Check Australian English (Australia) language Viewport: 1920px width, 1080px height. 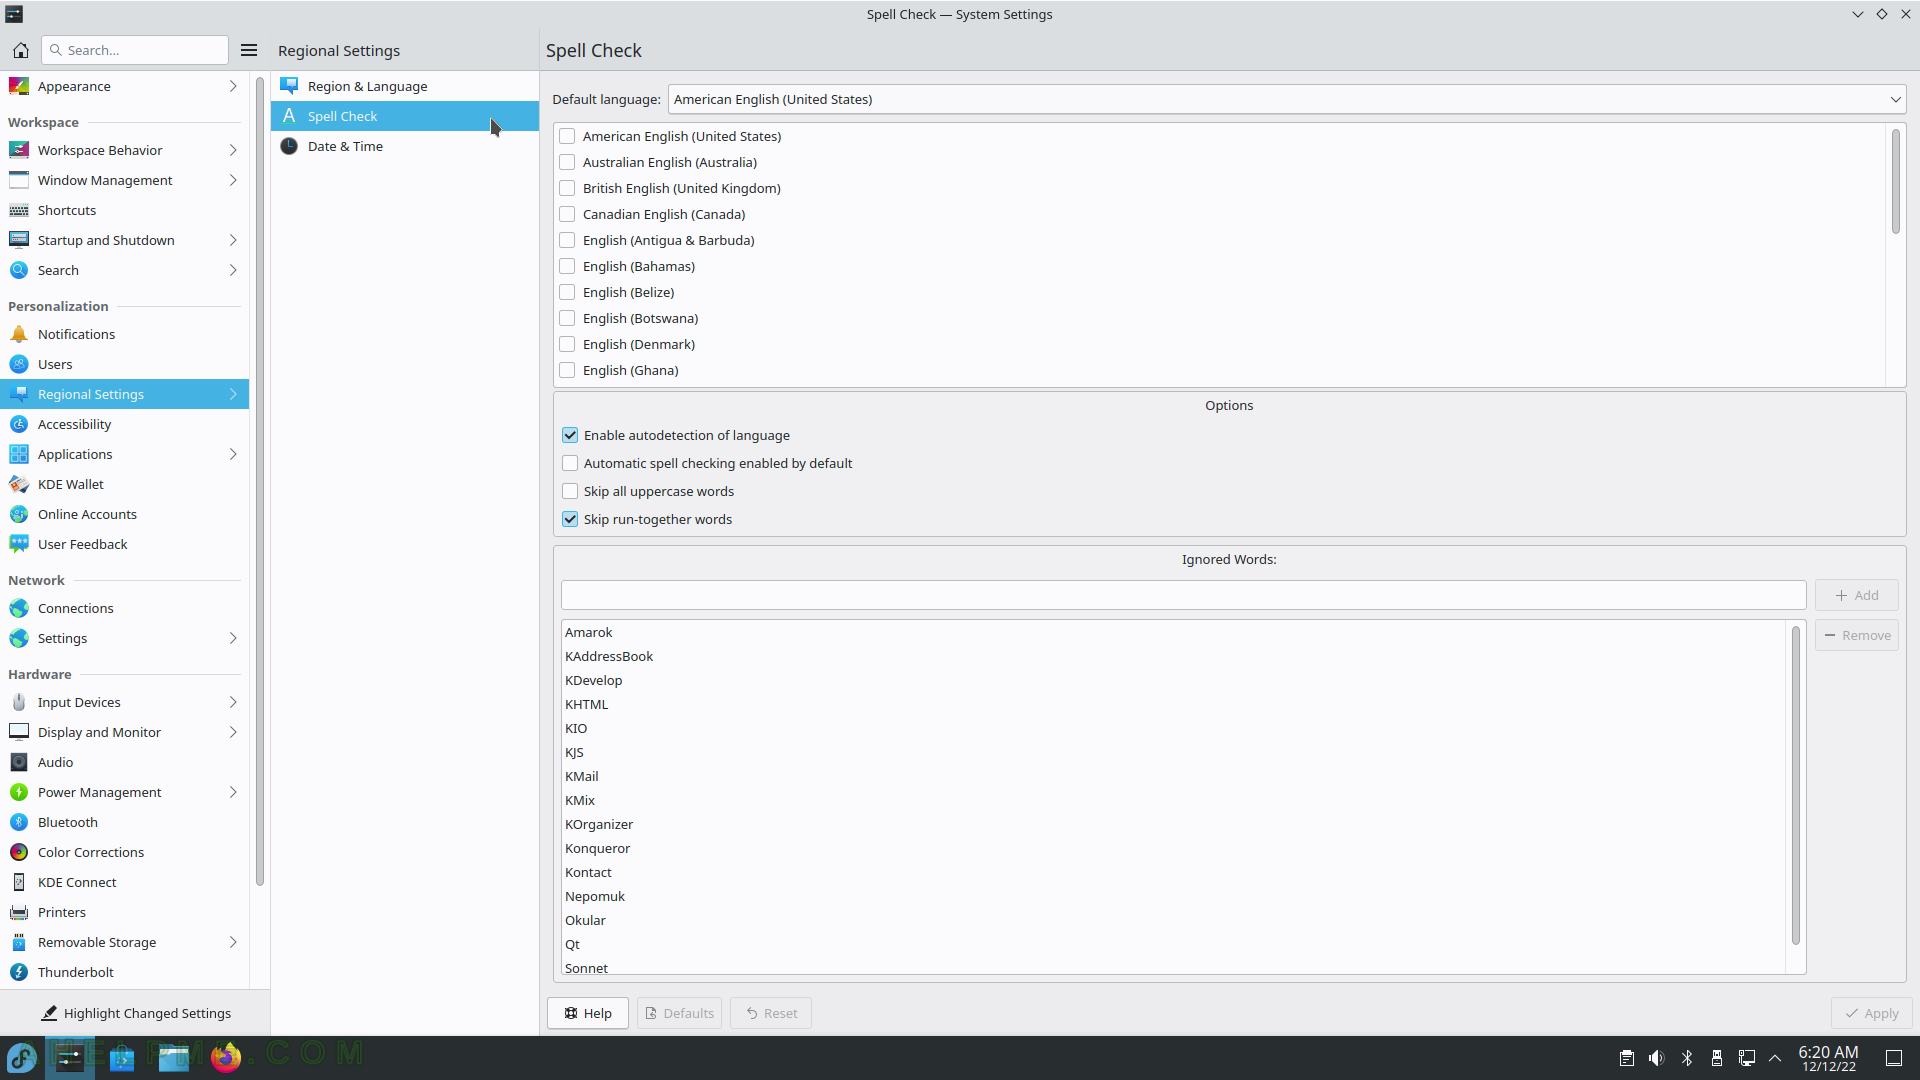tap(567, 162)
